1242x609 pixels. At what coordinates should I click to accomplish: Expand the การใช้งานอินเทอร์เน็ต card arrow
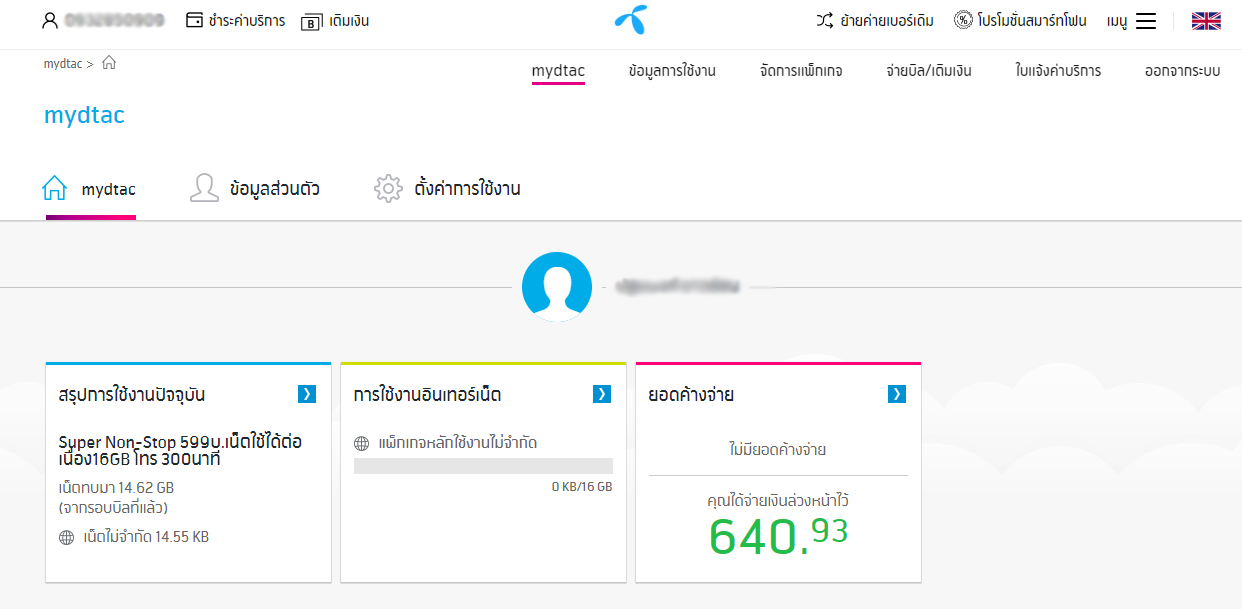(602, 394)
